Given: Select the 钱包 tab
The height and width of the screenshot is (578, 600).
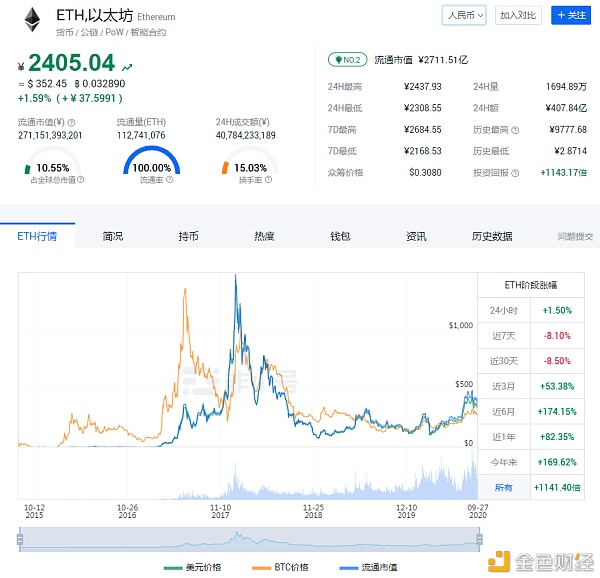Looking at the screenshot, I should click(x=340, y=236).
